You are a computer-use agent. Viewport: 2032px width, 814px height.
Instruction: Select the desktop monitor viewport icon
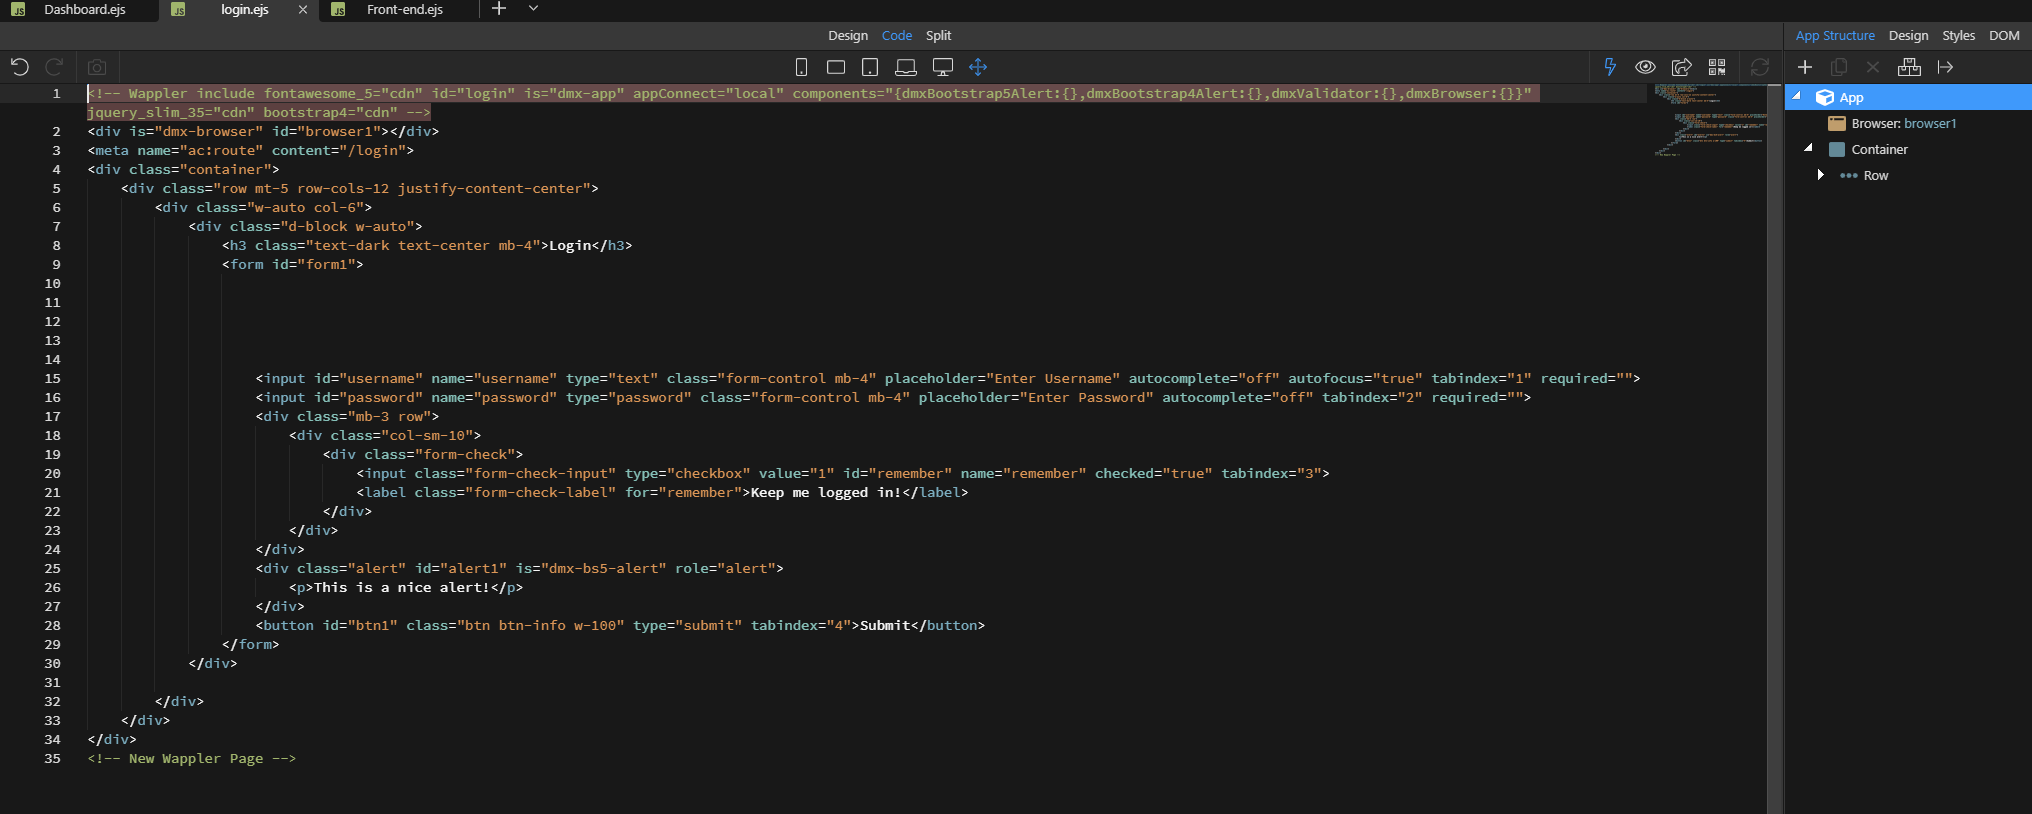[x=942, y=67]
